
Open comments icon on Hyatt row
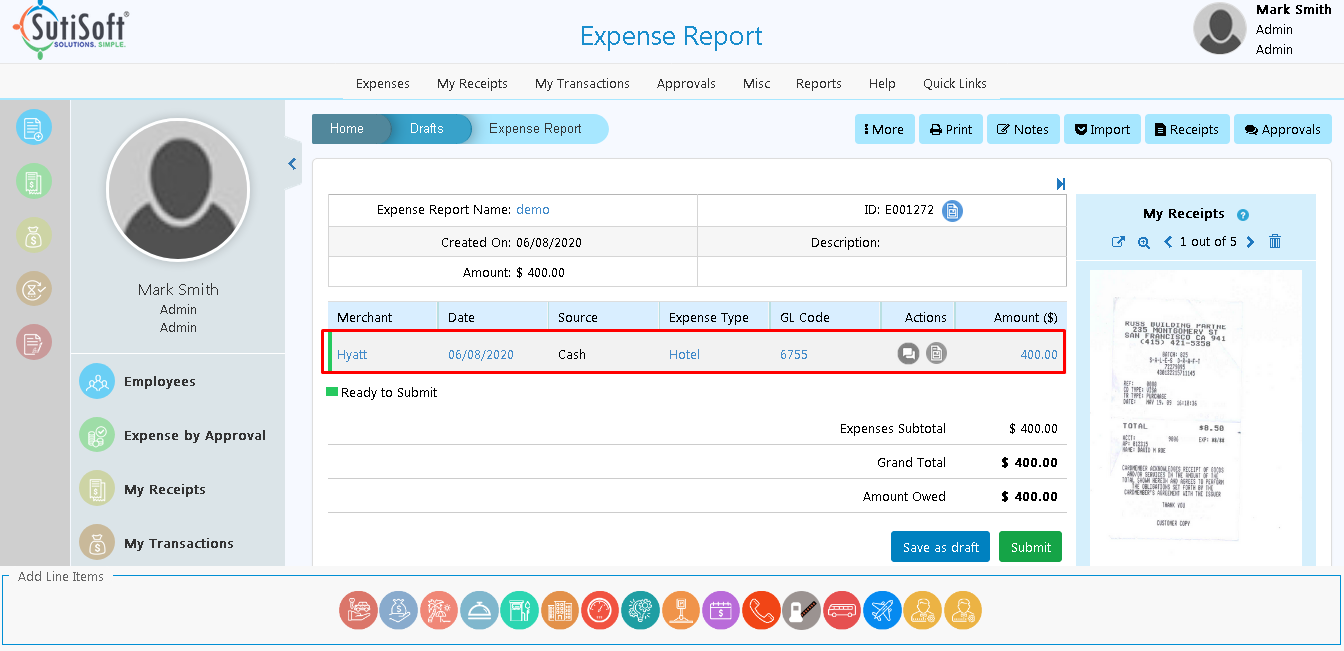click(908, 353)
